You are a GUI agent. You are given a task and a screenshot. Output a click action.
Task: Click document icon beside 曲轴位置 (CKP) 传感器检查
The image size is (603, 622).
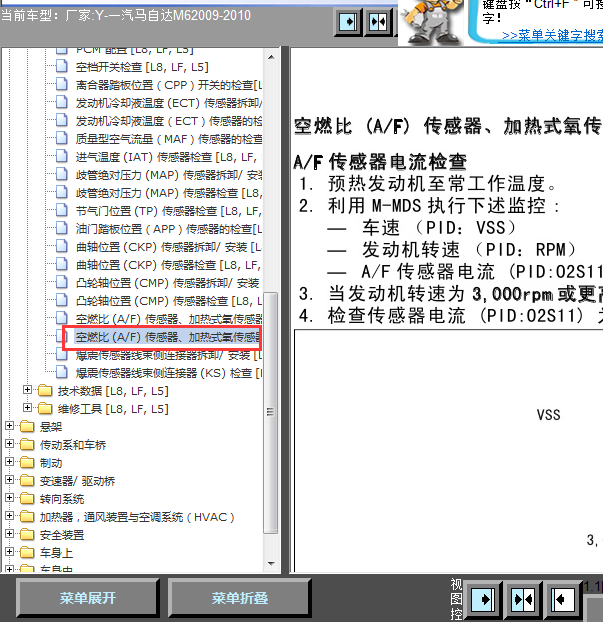pos(61,264)
